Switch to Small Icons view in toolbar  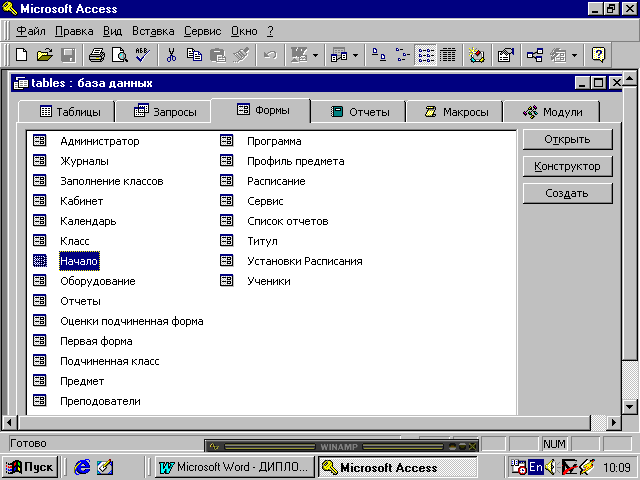[402, 55]
